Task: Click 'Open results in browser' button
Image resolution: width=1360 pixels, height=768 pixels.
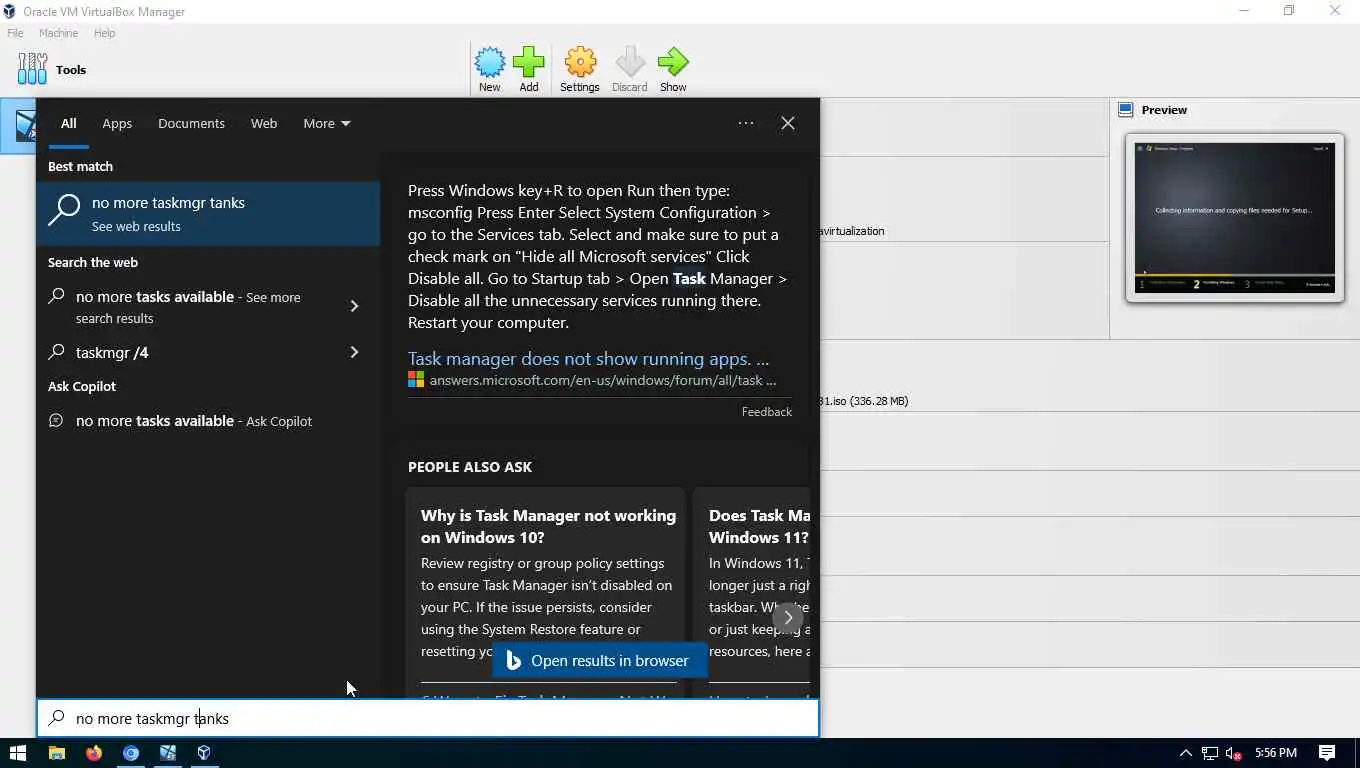Action: [x=598, y=661]
